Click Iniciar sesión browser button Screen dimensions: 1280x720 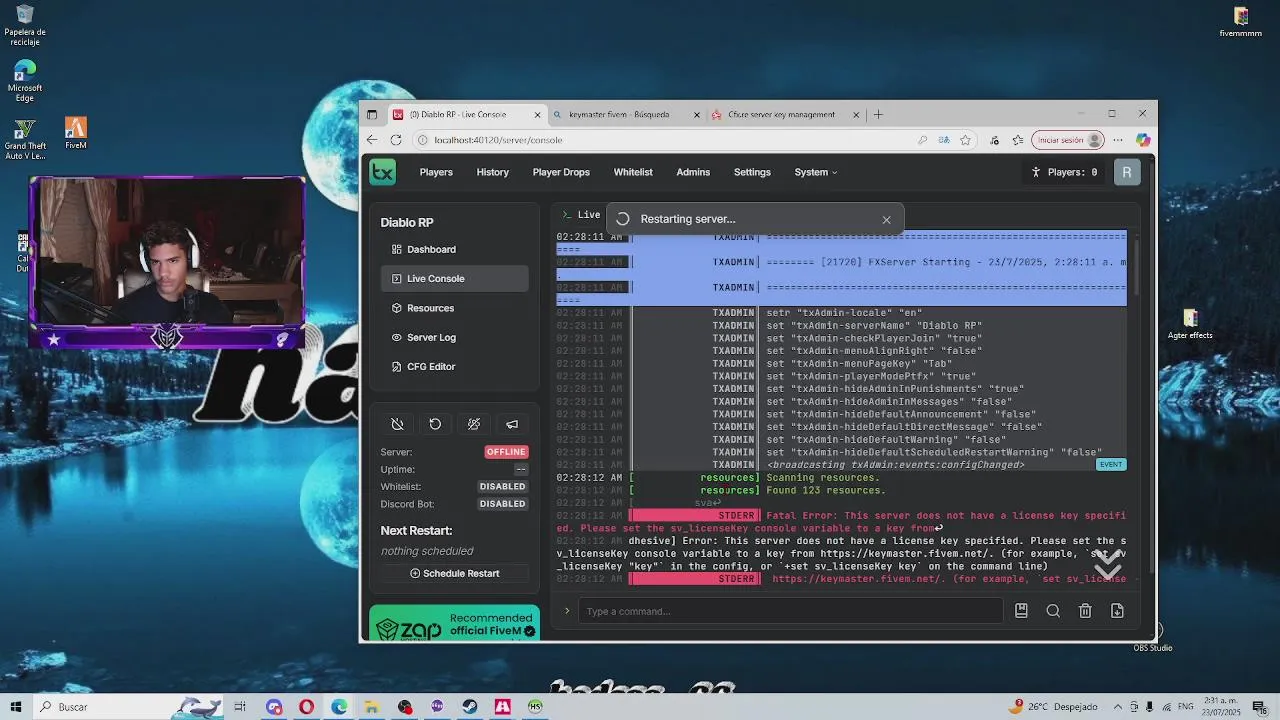click(1069, 140)
